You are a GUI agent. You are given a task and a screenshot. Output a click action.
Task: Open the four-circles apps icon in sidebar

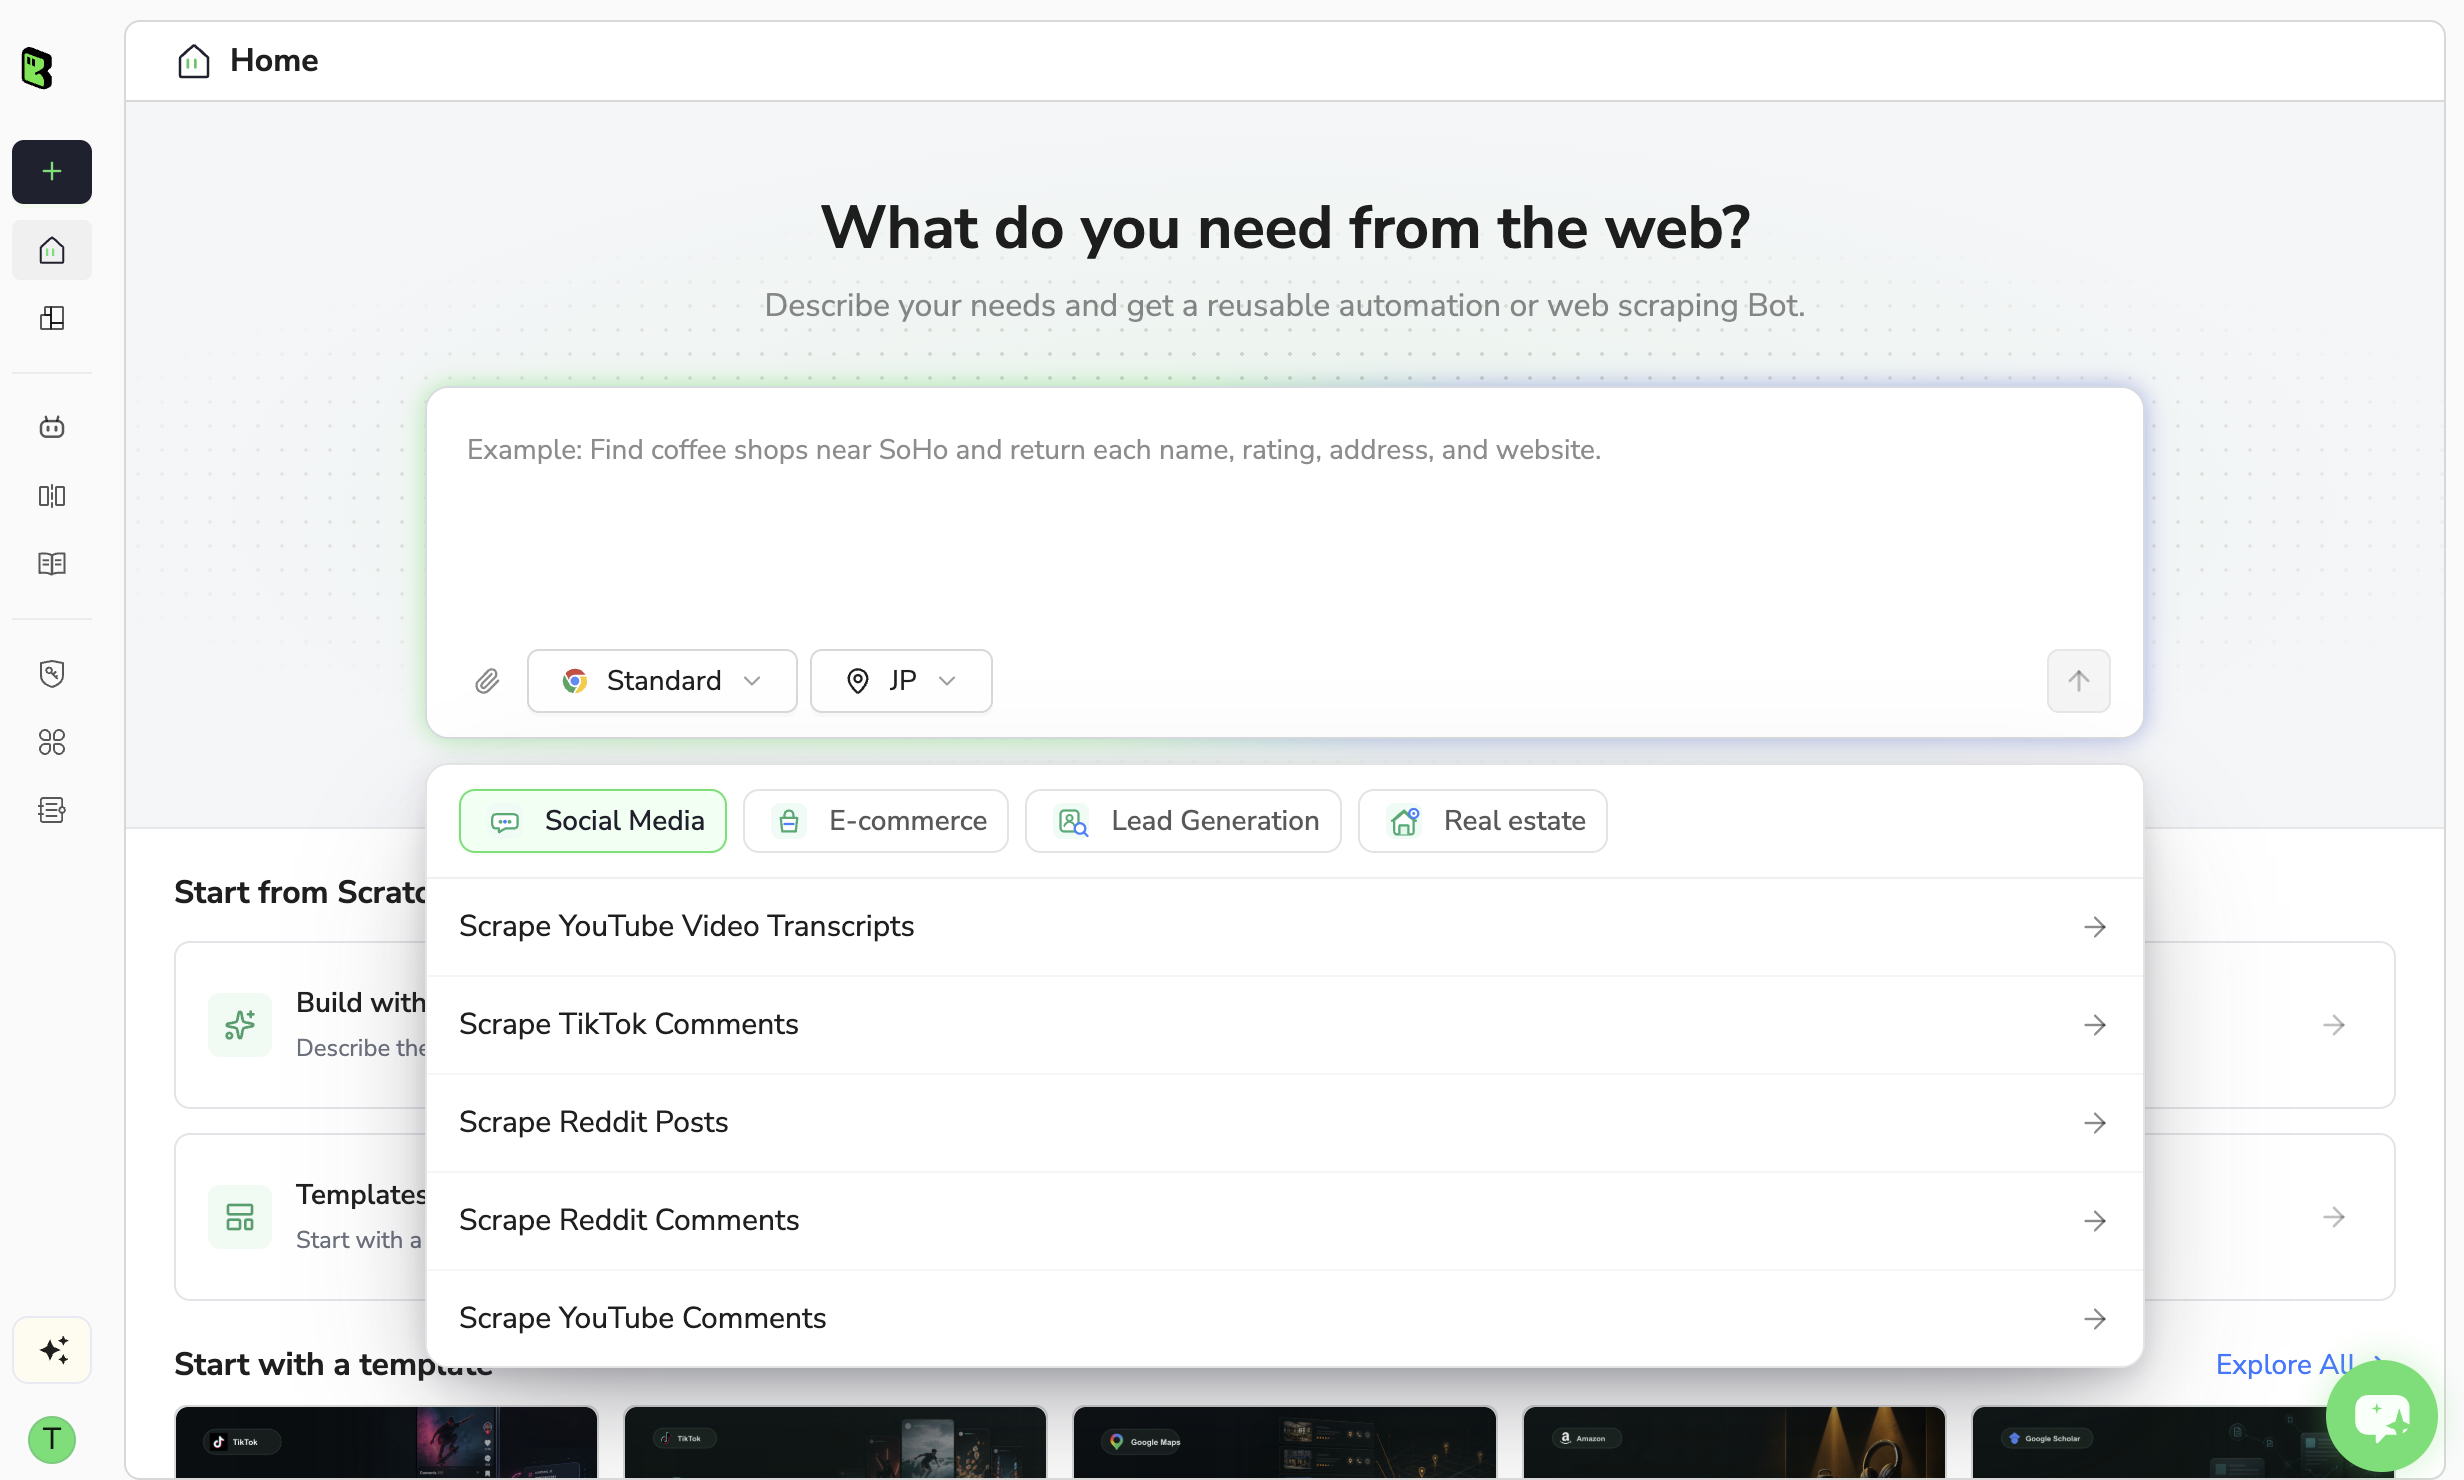(52, 742)
